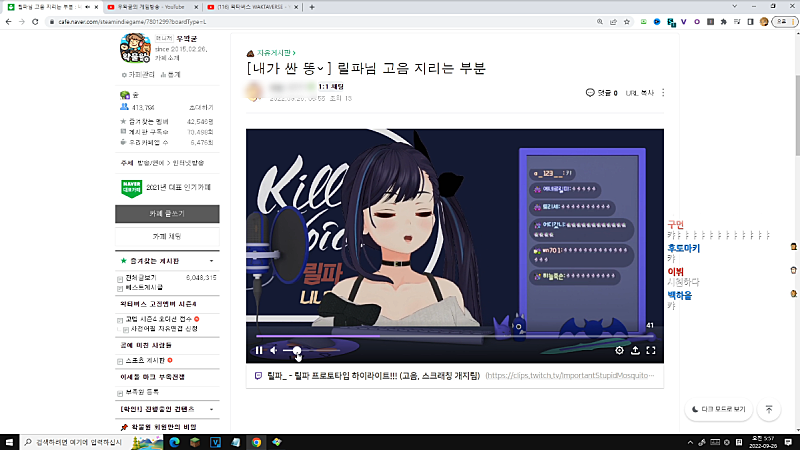Open clip settings gear icon

619,350
